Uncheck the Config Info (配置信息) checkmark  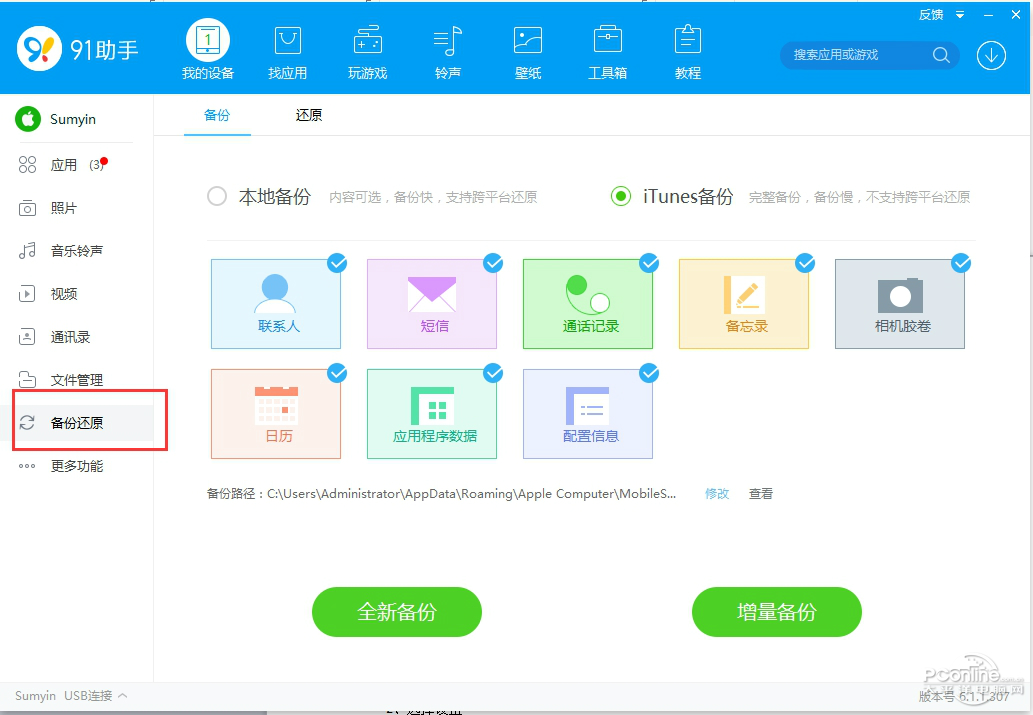650,374
